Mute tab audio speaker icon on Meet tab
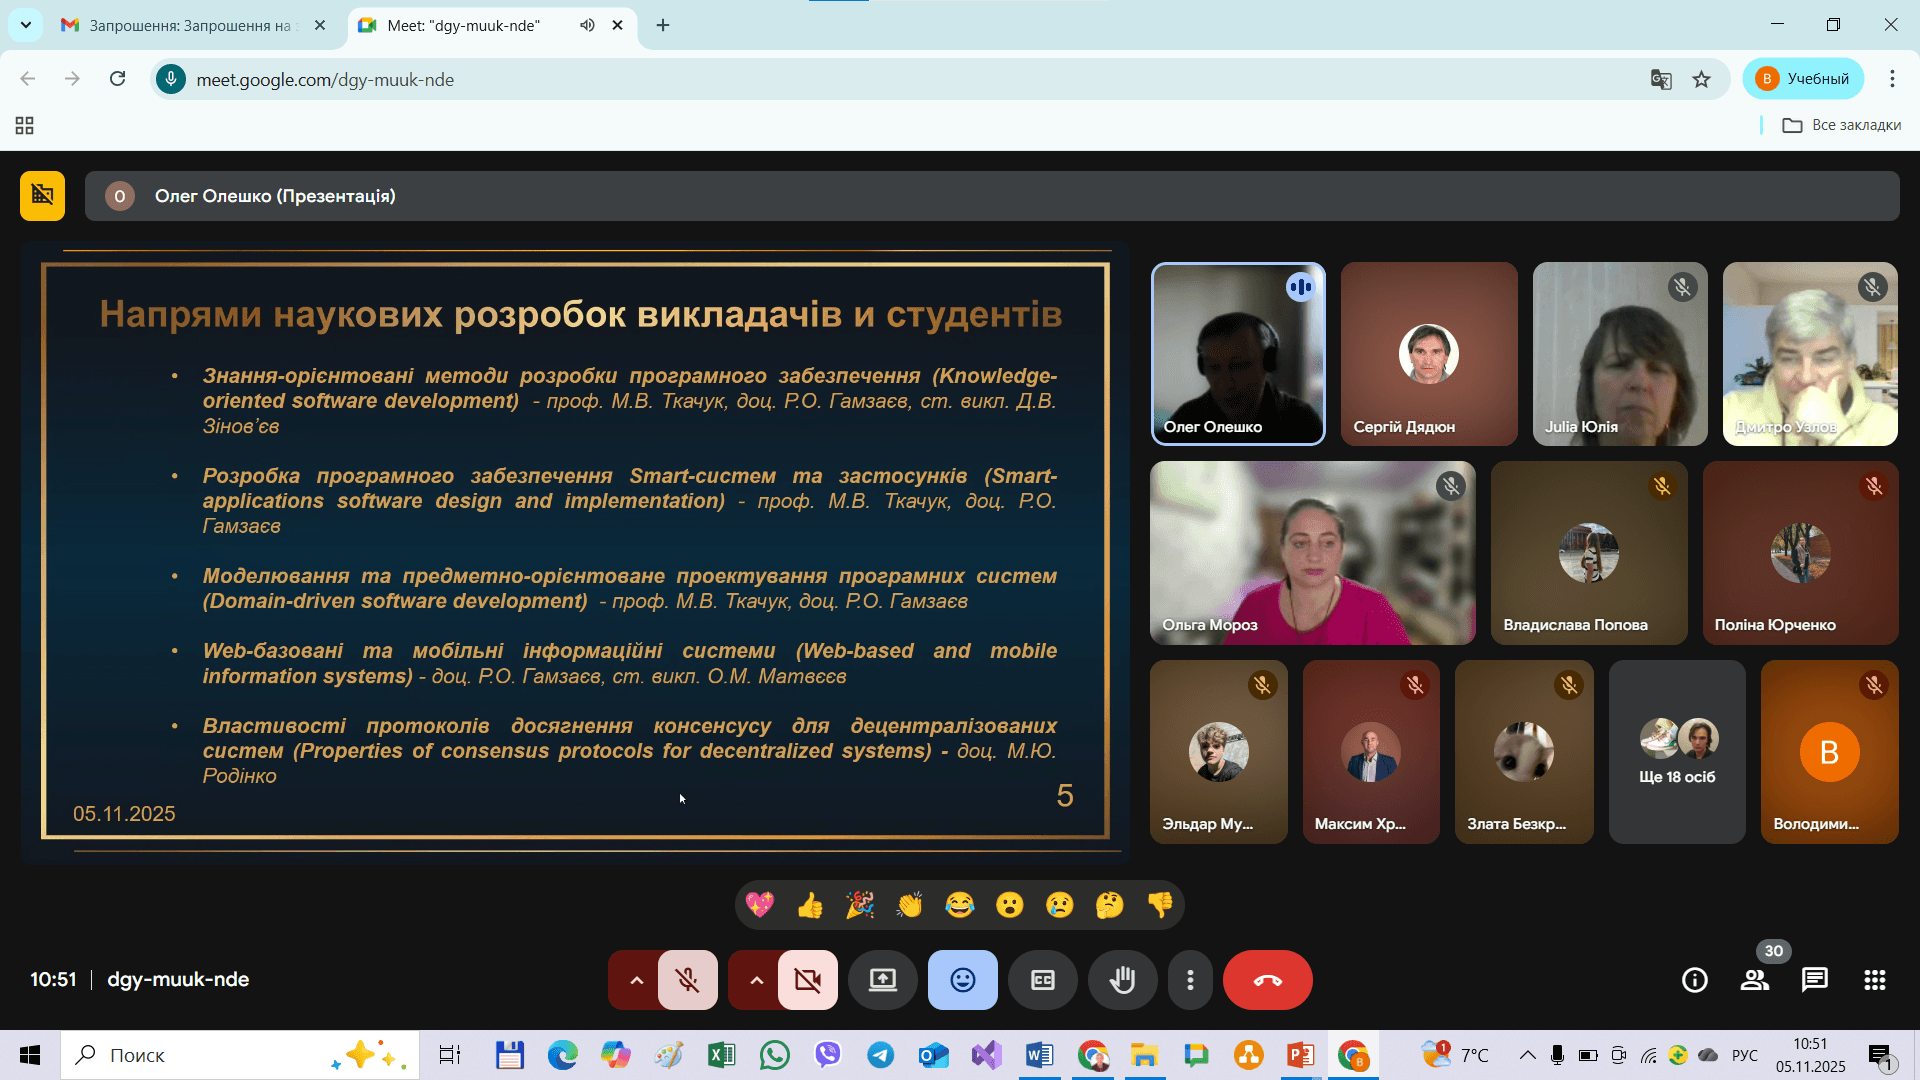 587,25
